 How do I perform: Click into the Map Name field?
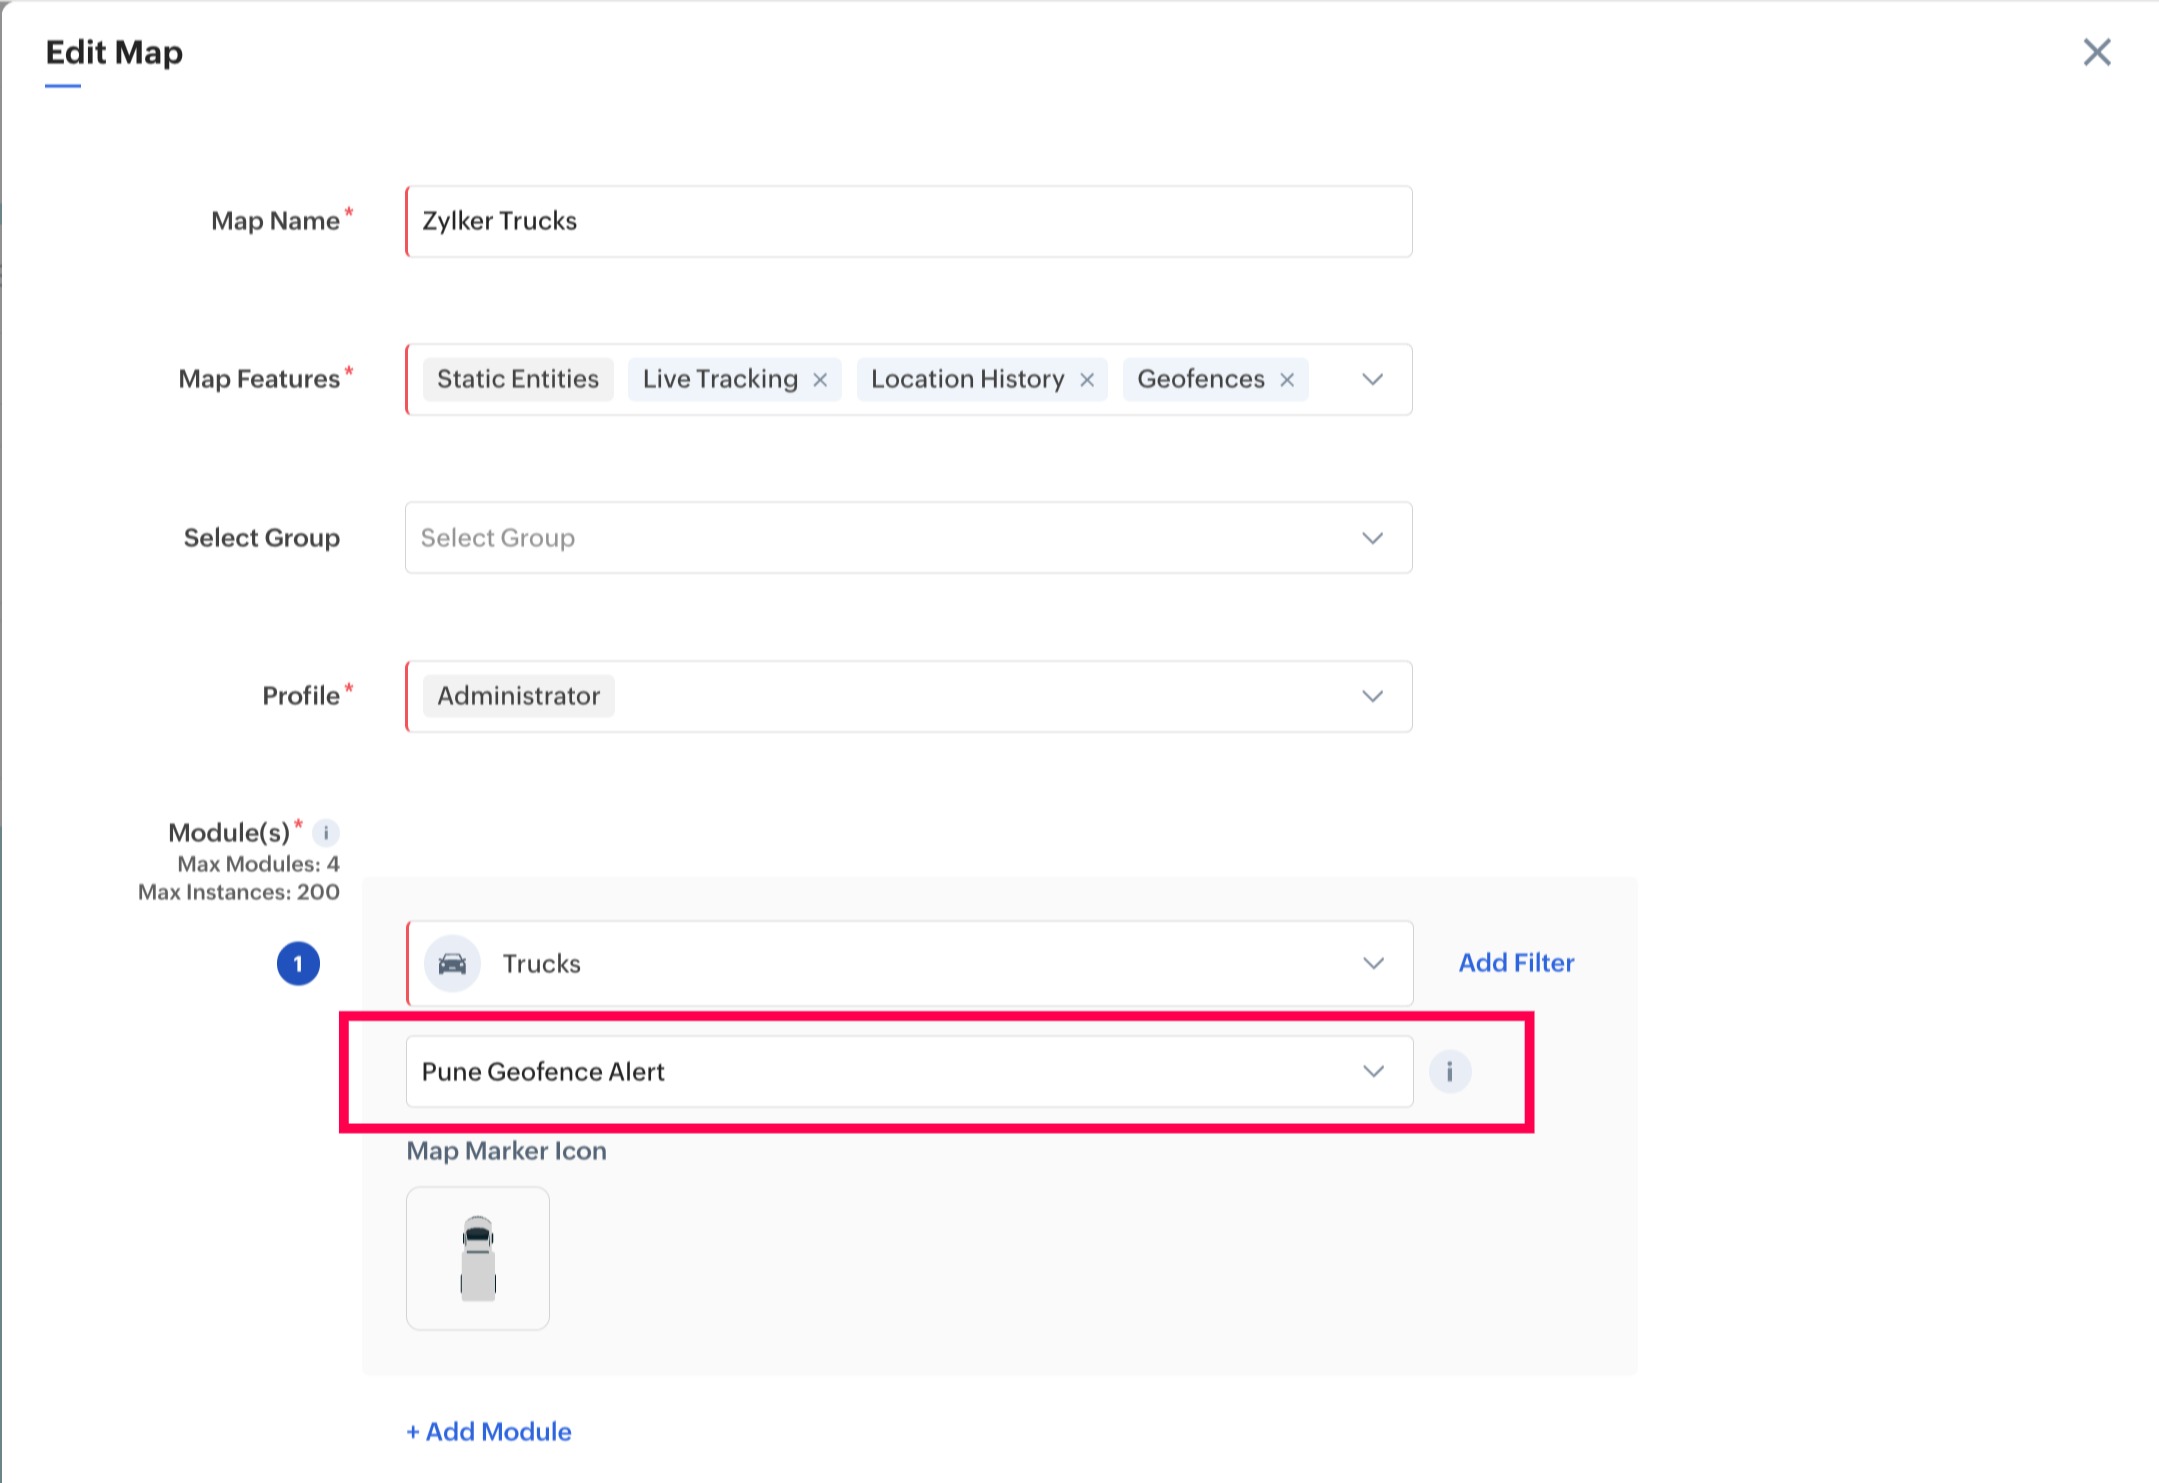pyautogui.click(x=908, y=221)
